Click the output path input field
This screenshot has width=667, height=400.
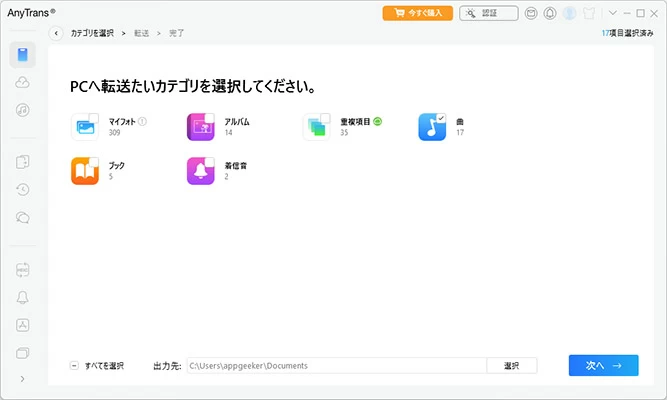[336, 366]
